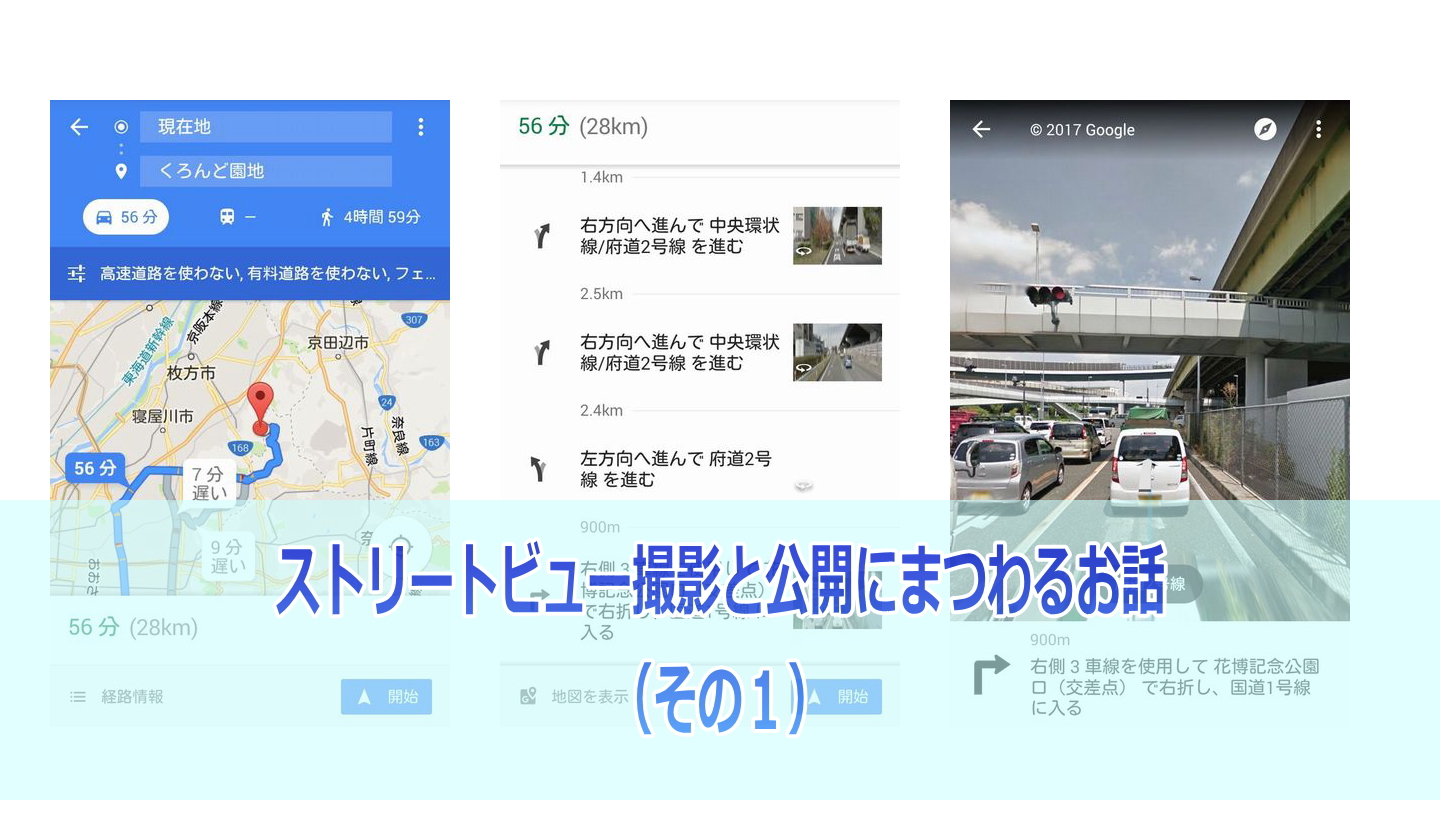1440x820 pixels.
Task: Tap the 左方向へ進んで 府道2号線 step
Action: tap(676, 469)
